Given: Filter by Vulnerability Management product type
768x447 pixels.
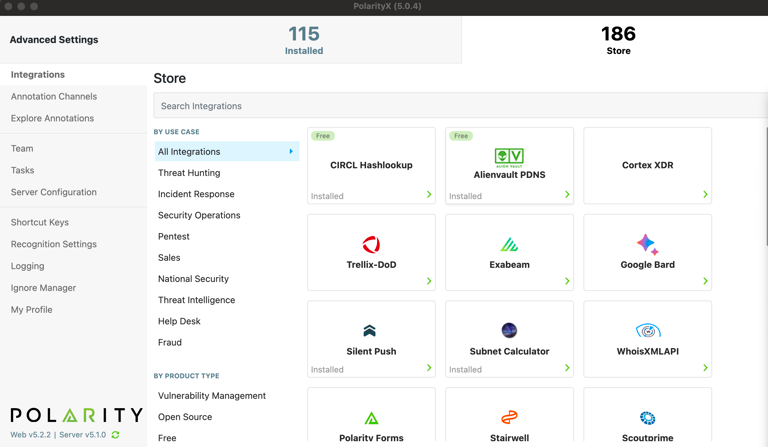Looking at the screenshot, I should click(x=212, y=396).
